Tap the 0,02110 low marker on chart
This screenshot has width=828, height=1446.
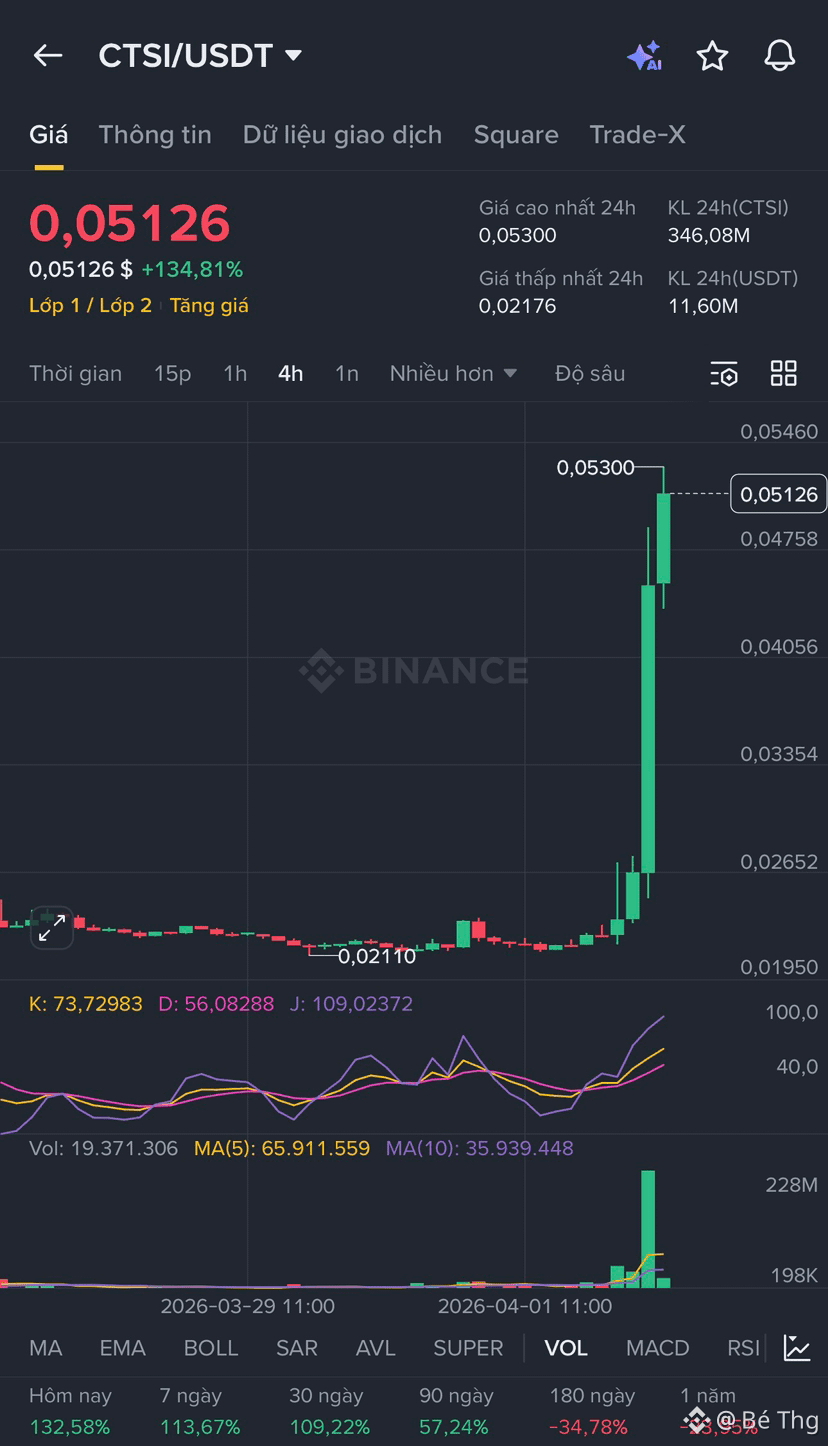(x=377, y=957)
